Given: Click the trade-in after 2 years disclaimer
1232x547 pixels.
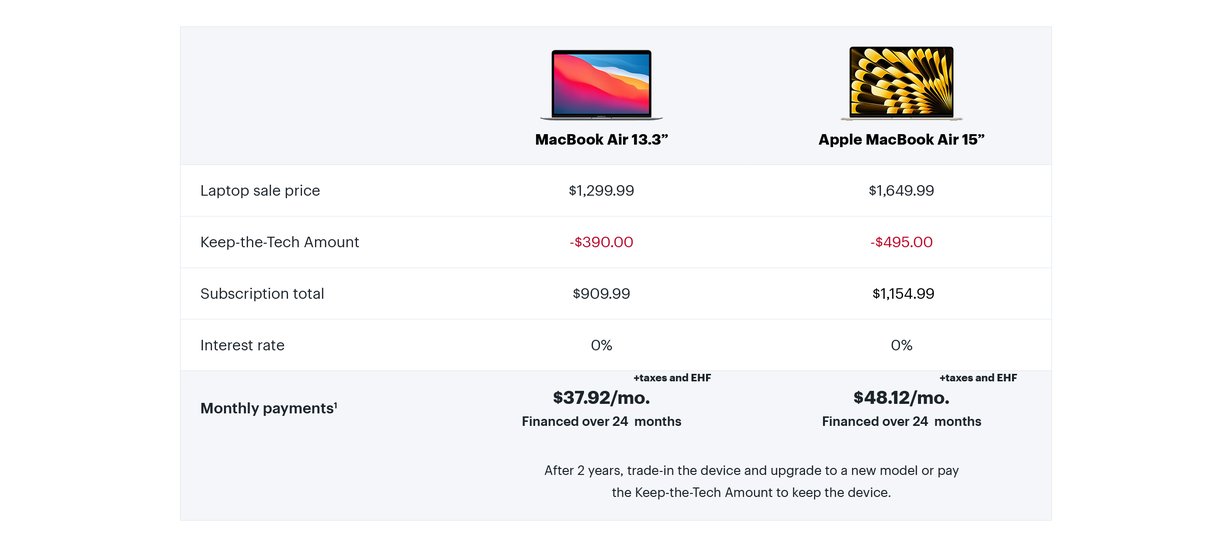Looking at the screenshot, I should tap(751, 481).
